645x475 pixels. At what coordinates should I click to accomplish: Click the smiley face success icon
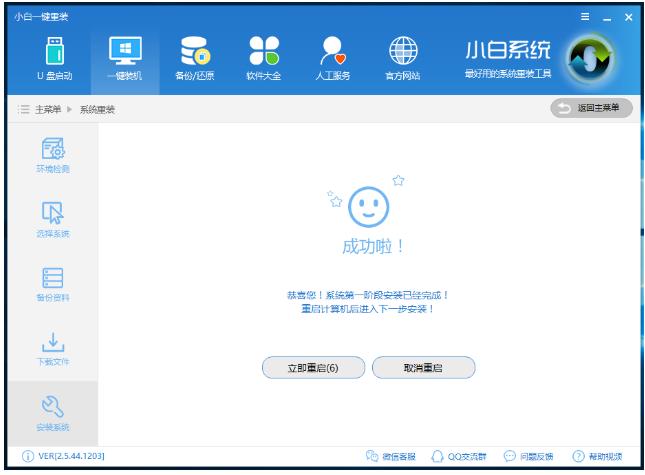368,206
